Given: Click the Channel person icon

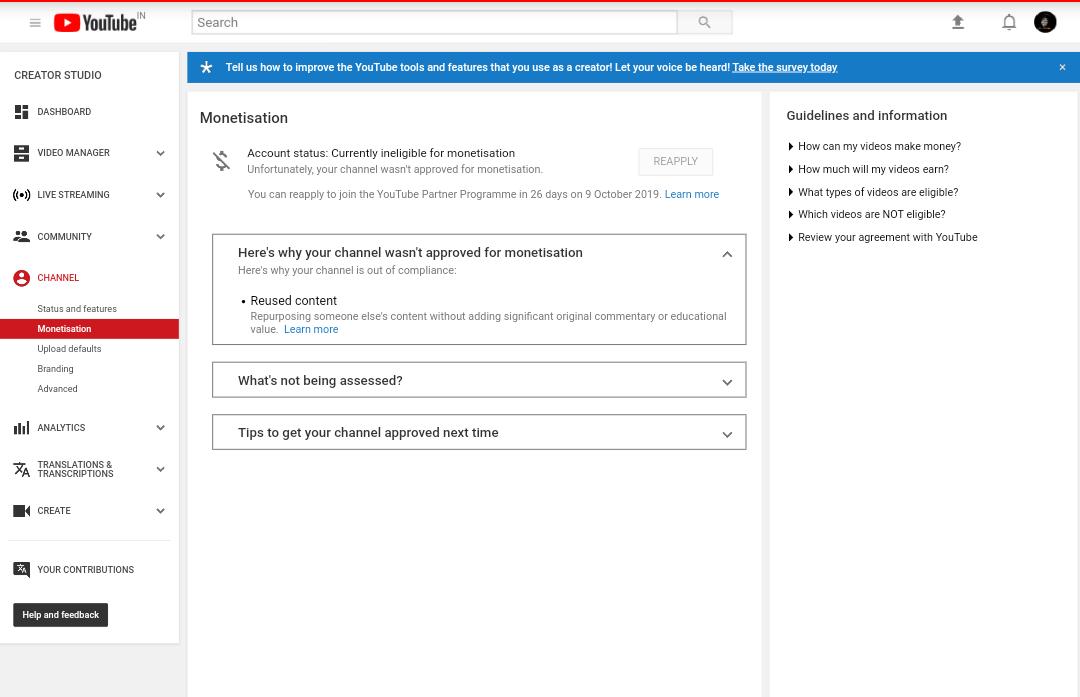Looking at the screenshot, I should tap(21, 278).
